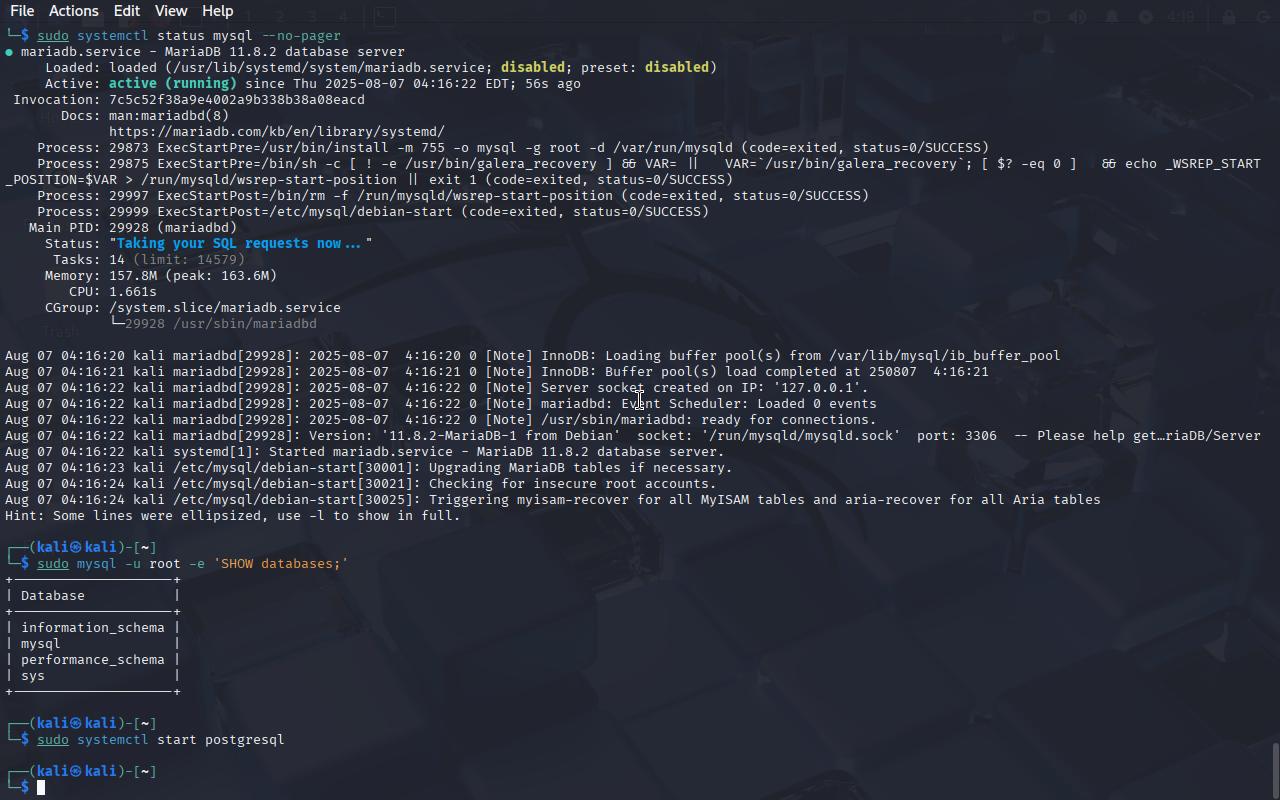Click the 'Loading buffer pool(s) from /var/lib/mysql/ib_buffer_pool' line
The height and width of the screenshot is (800, 1280).
click(533, 356)
